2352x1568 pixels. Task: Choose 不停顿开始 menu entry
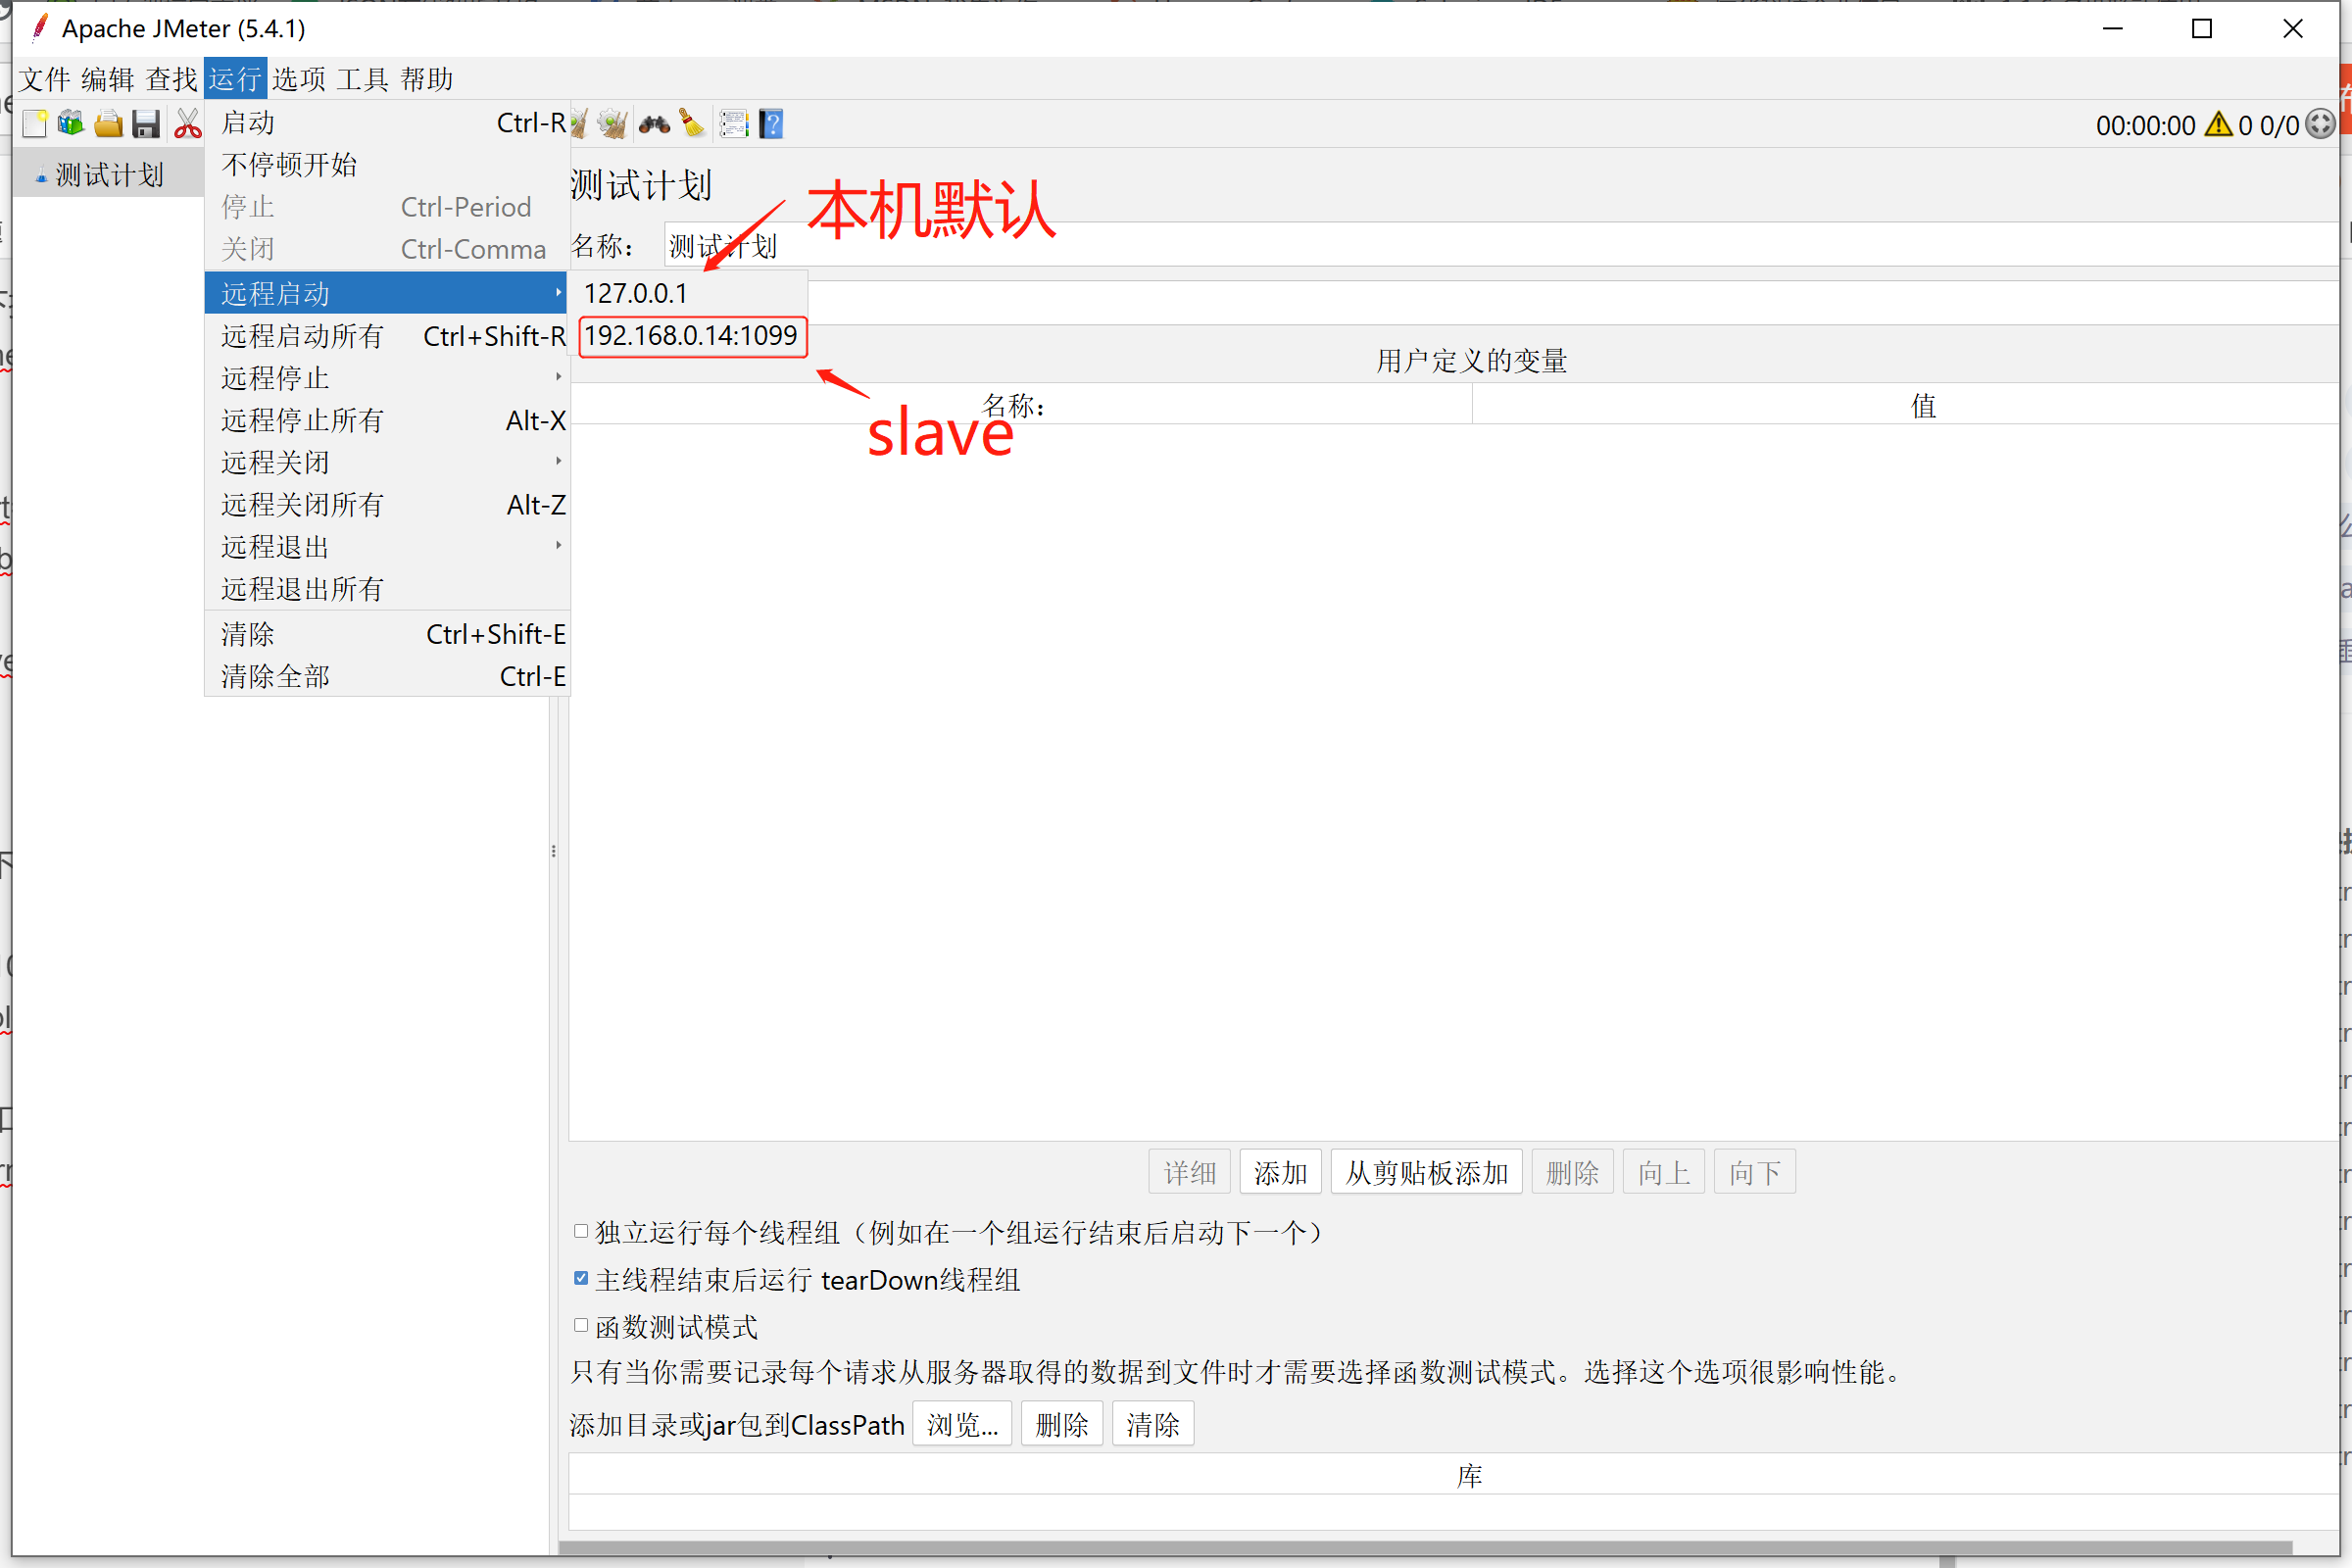coord(387,165)
